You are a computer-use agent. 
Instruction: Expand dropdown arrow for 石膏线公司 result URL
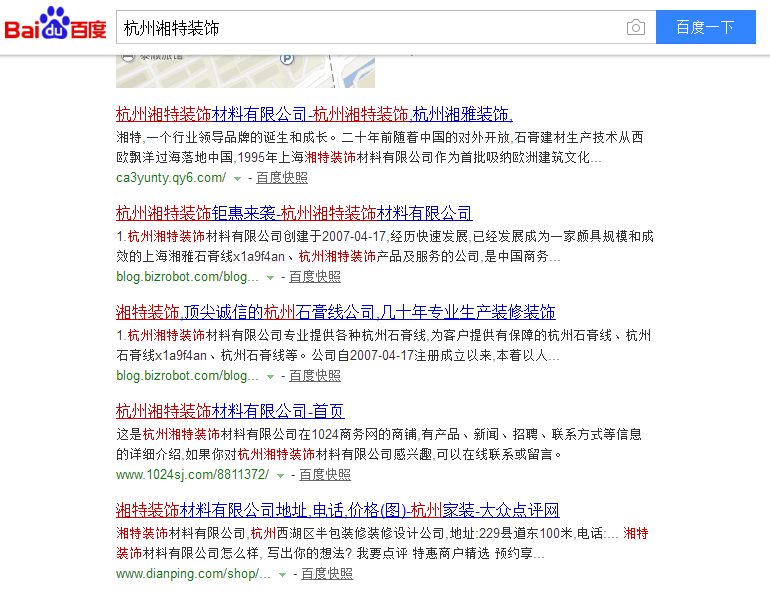[x=270, y=377]
